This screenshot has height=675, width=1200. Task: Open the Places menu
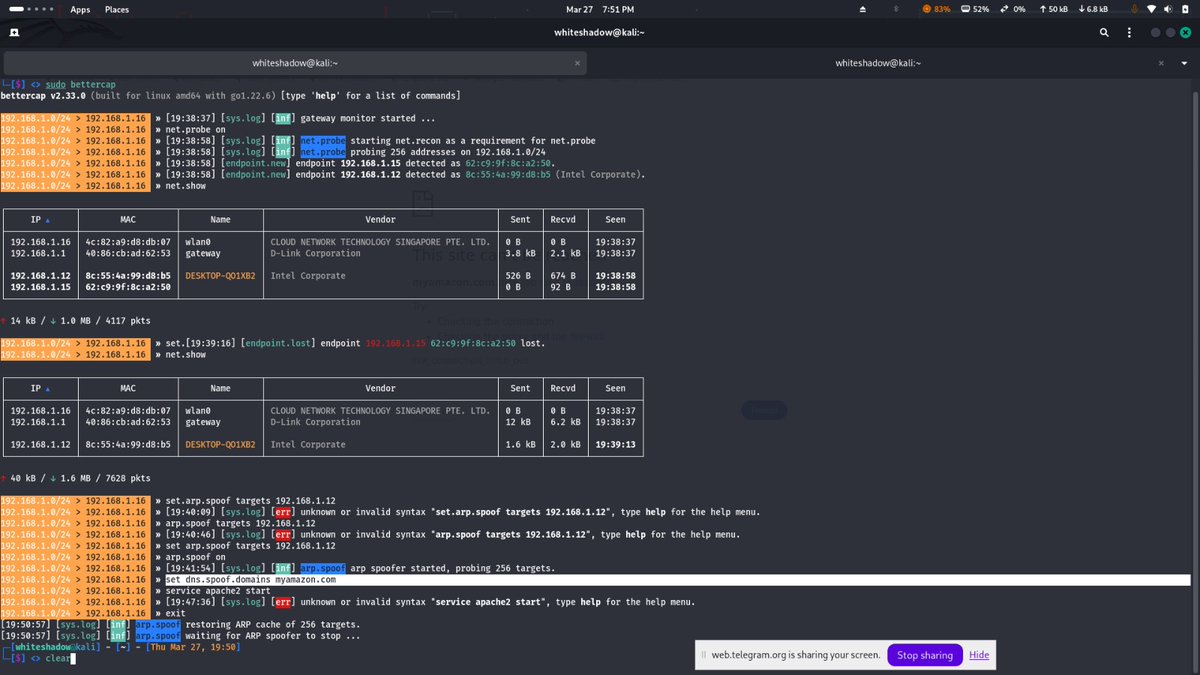[117, 9]
